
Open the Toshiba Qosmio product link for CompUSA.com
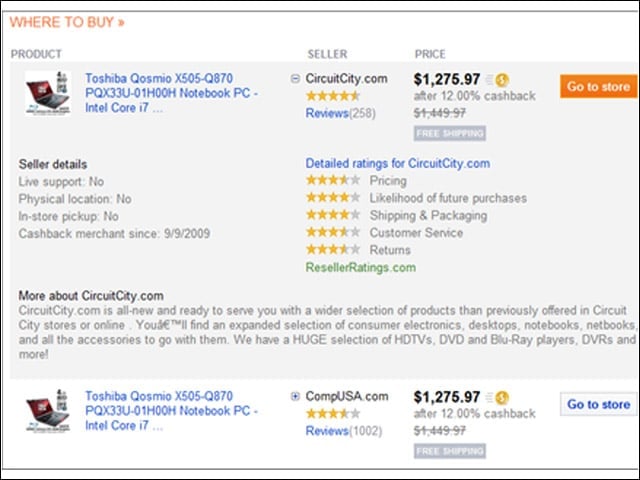pos(171,411)
